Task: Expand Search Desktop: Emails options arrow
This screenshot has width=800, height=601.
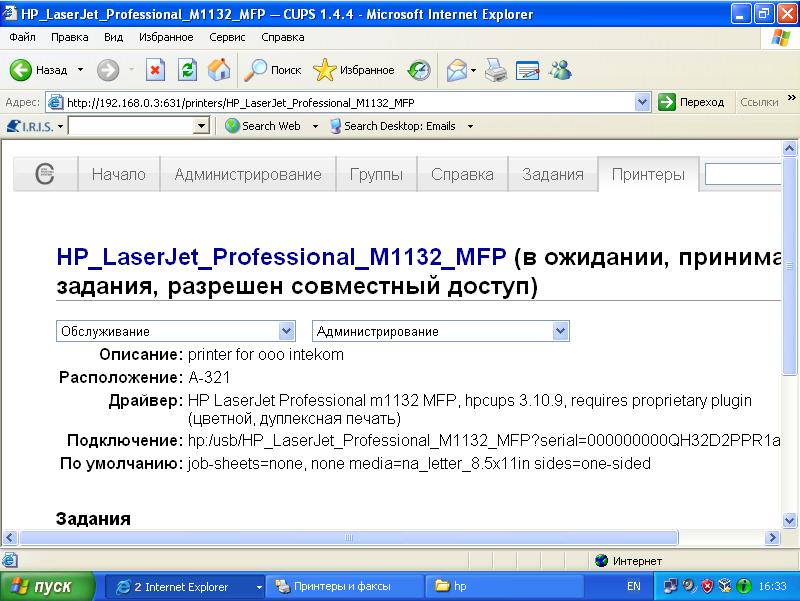Action: [470, 126]
